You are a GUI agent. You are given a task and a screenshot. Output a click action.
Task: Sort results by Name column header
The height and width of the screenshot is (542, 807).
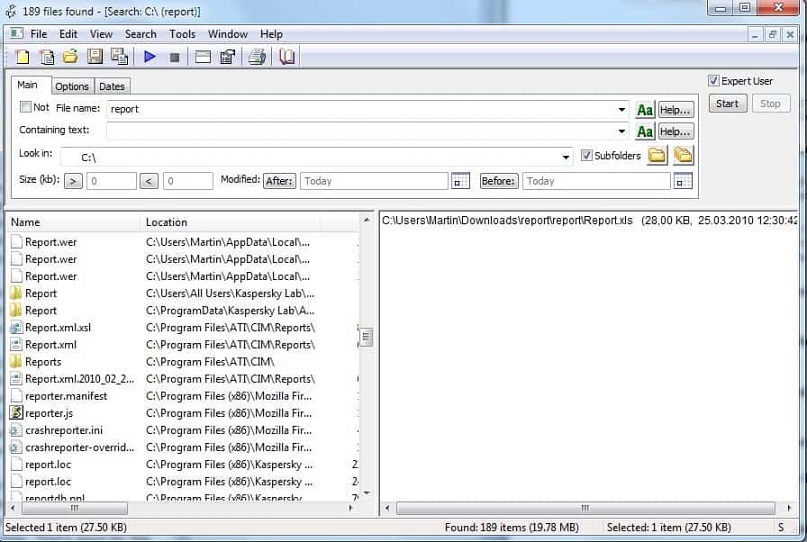tap(74, 222)
